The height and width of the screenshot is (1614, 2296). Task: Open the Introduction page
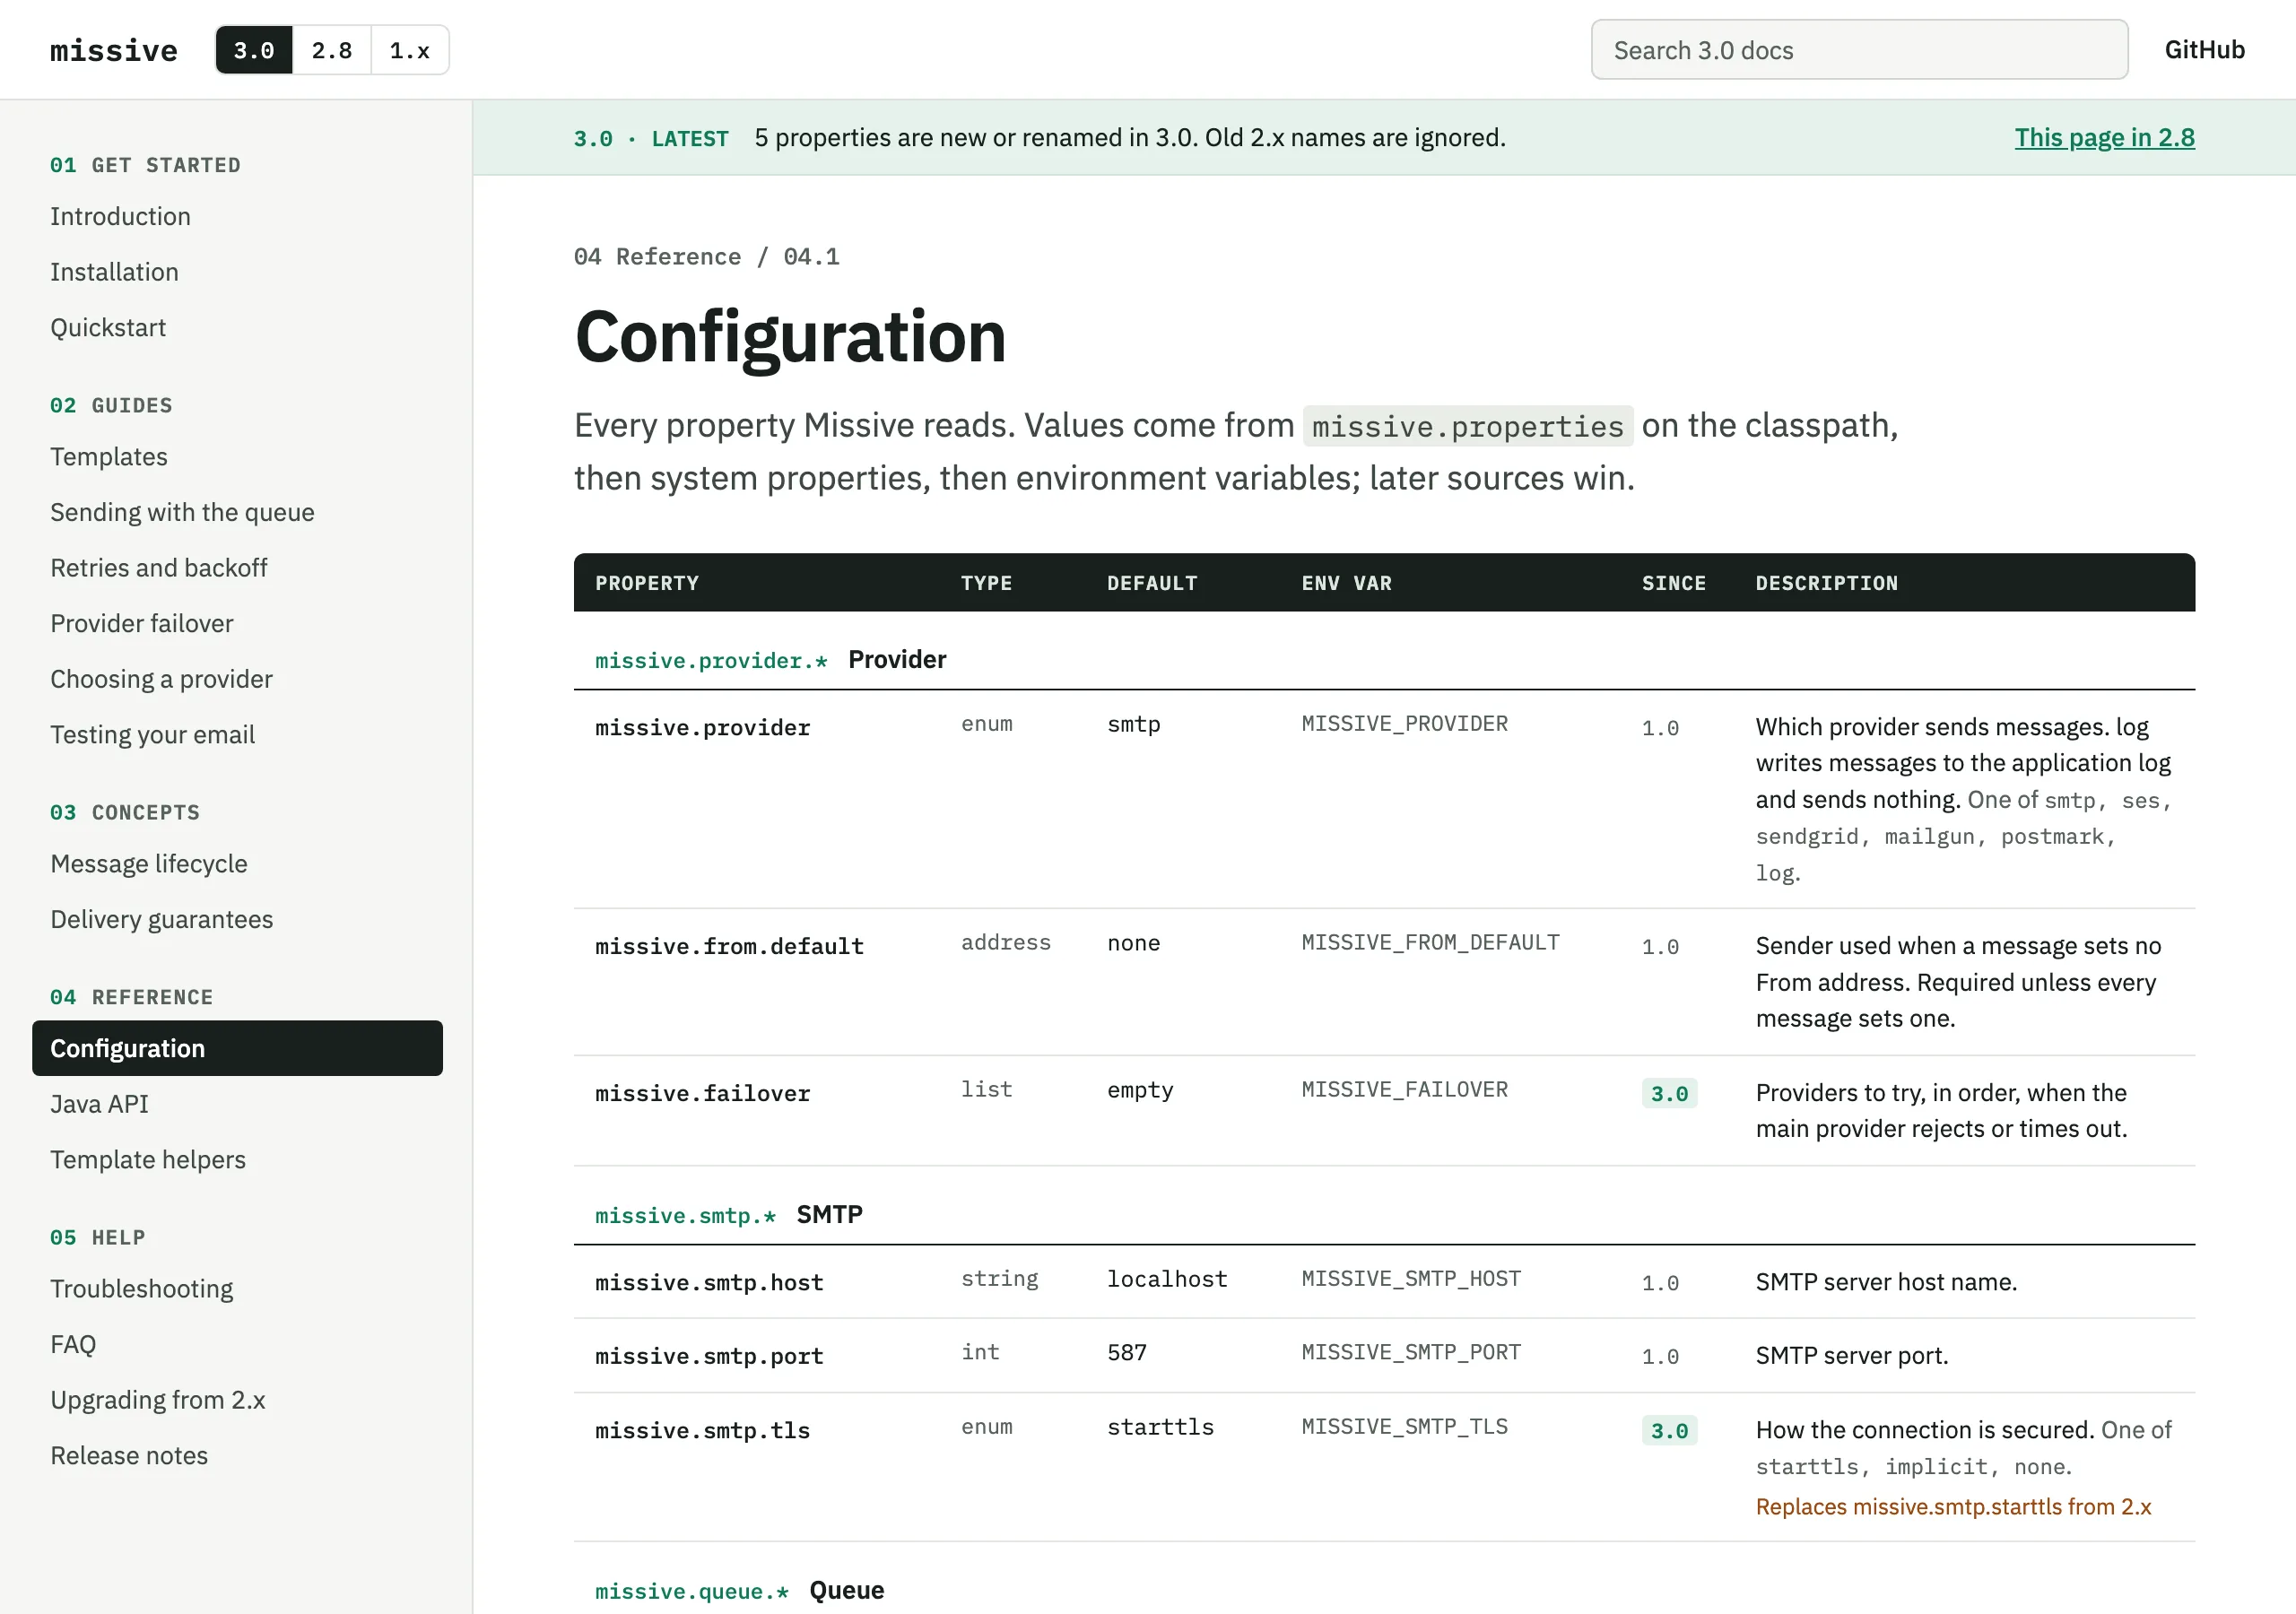120,216
